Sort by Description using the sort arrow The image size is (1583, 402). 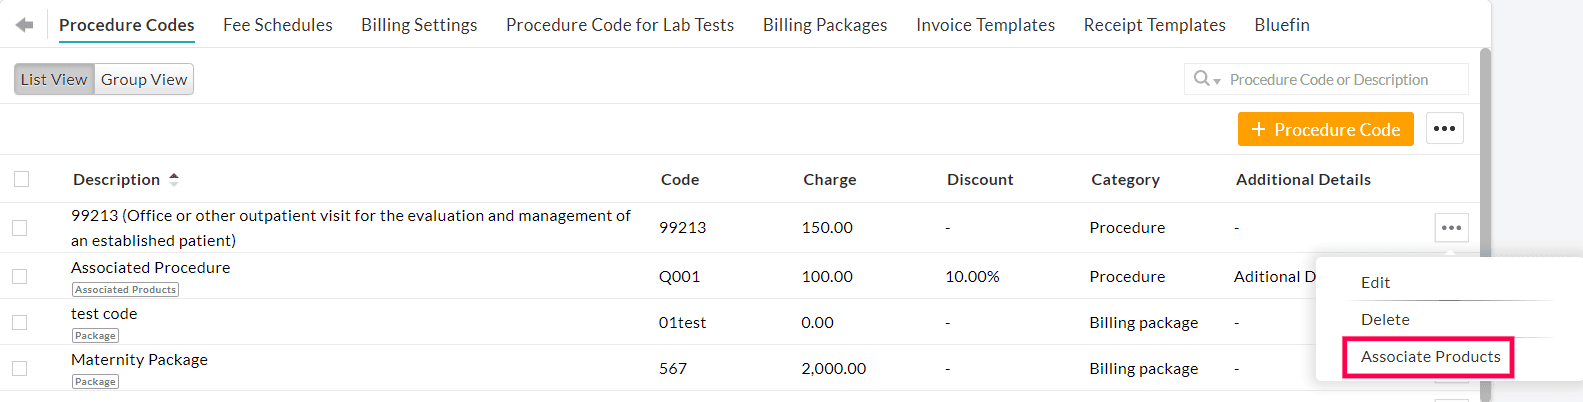pyautogui.click(x=174, y=179)
